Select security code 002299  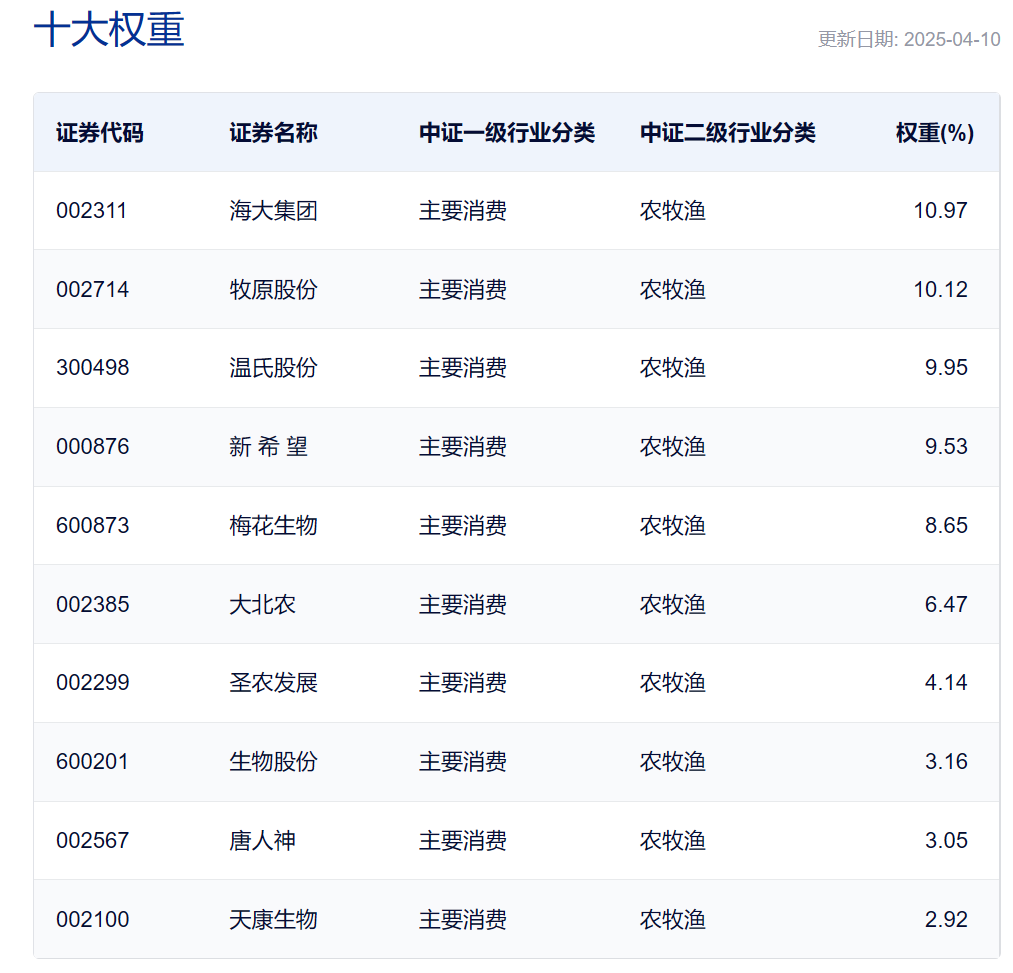(92, 682)
